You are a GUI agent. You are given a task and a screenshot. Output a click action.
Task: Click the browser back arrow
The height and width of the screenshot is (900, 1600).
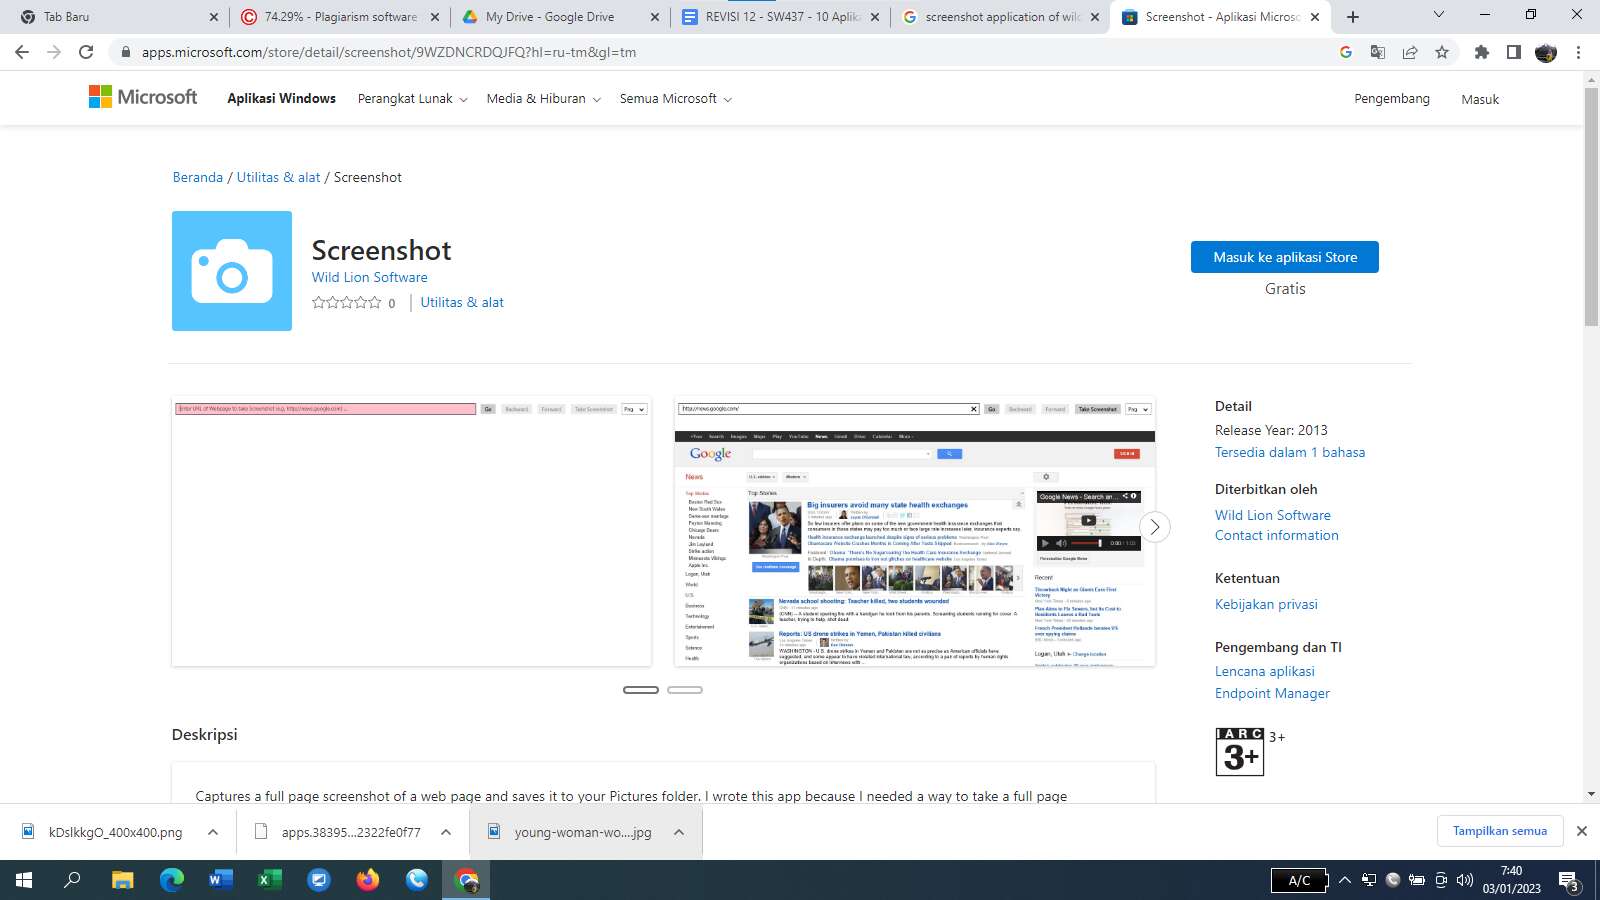(22, 52)
